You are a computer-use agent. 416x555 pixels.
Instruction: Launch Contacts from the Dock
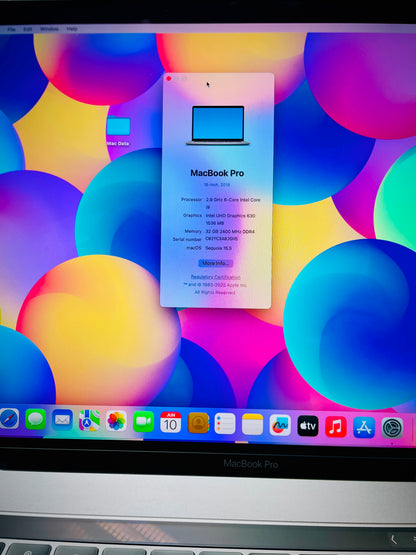click(198, 423)
